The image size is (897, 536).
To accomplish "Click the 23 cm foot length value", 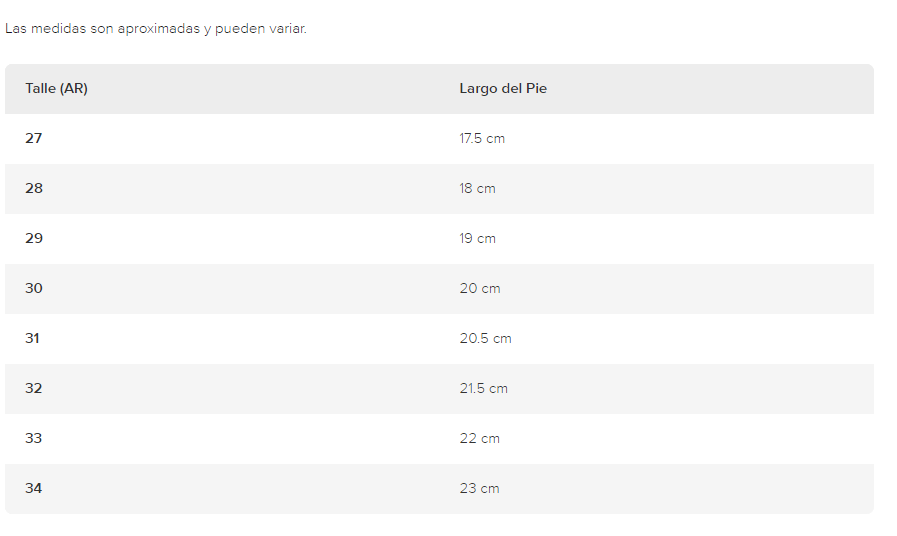I will click(479, 488).
